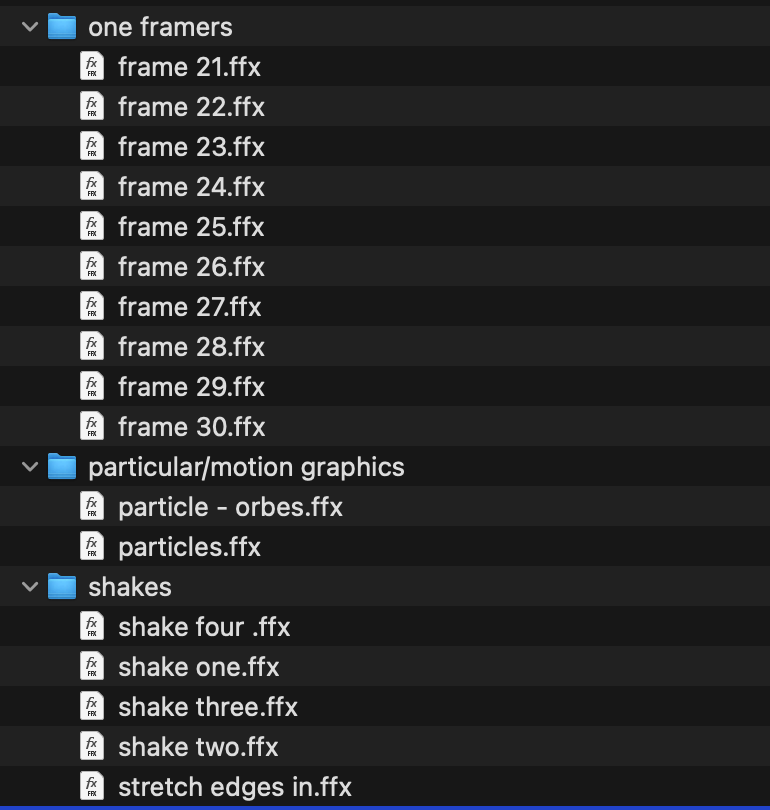Select shake three.ffx file
This screenshot has width=770, height=810.
208,707
